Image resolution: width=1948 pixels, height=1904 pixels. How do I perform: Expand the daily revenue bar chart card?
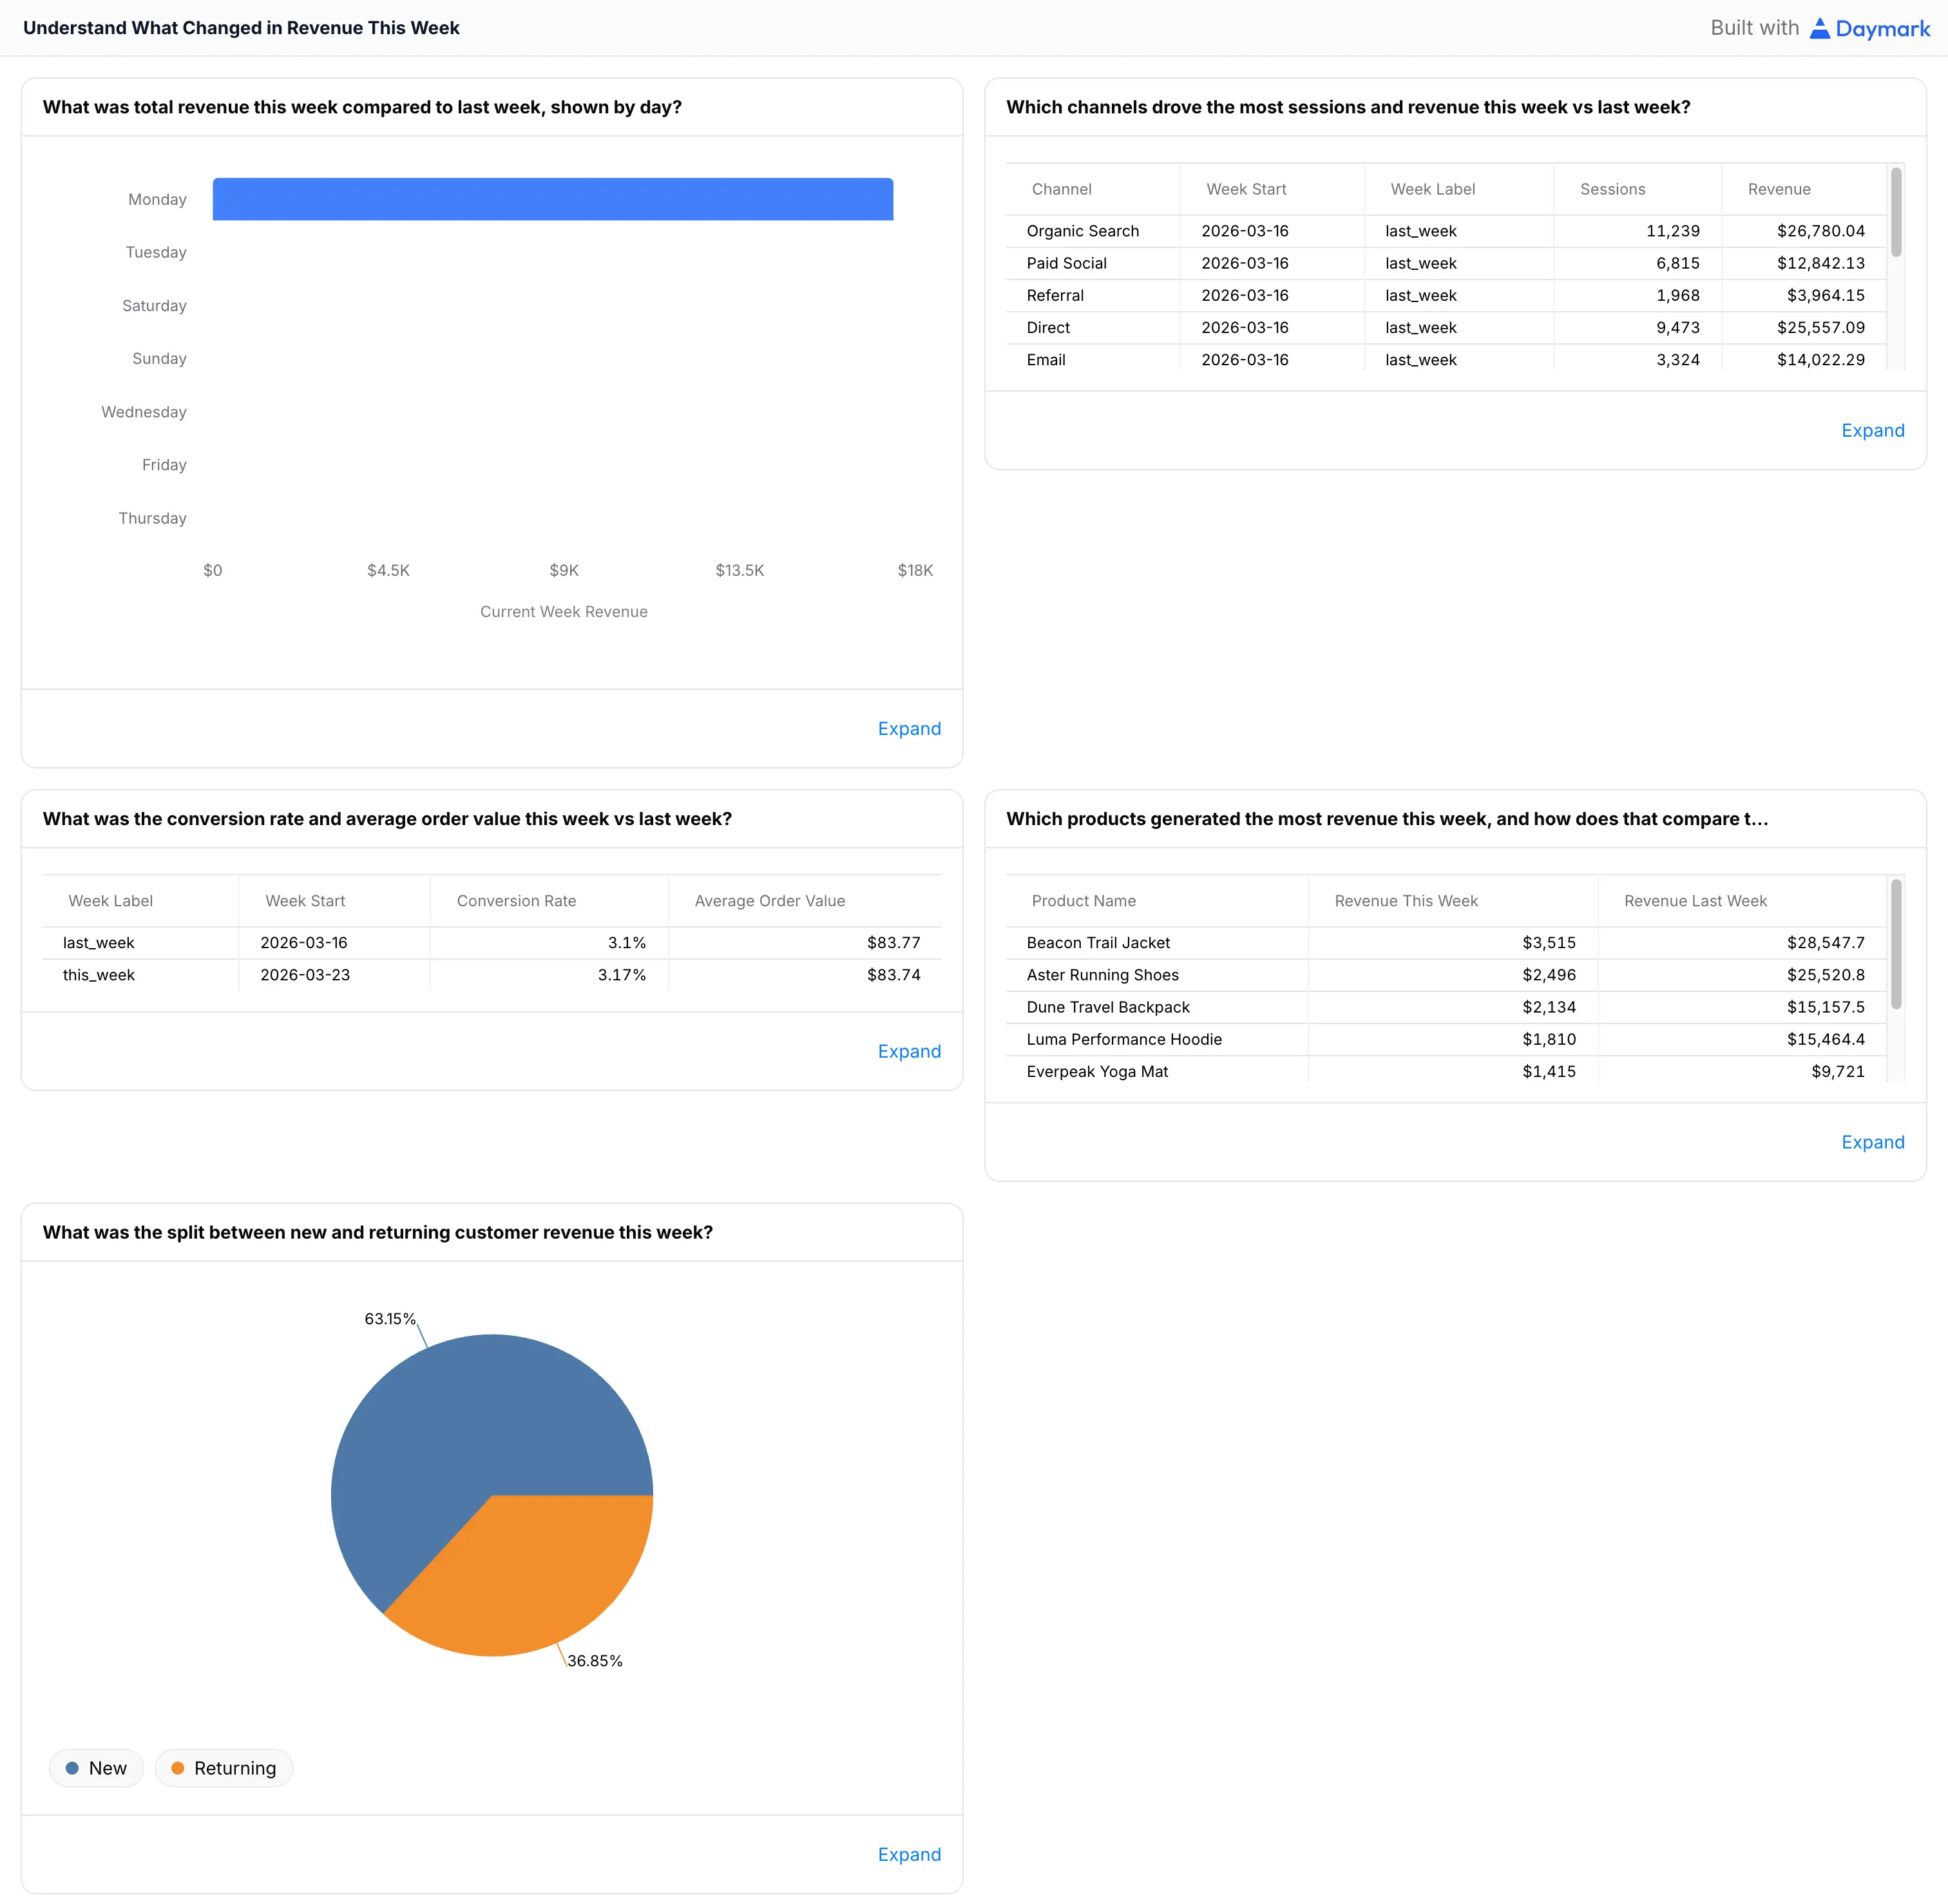[x=908, y=728]
